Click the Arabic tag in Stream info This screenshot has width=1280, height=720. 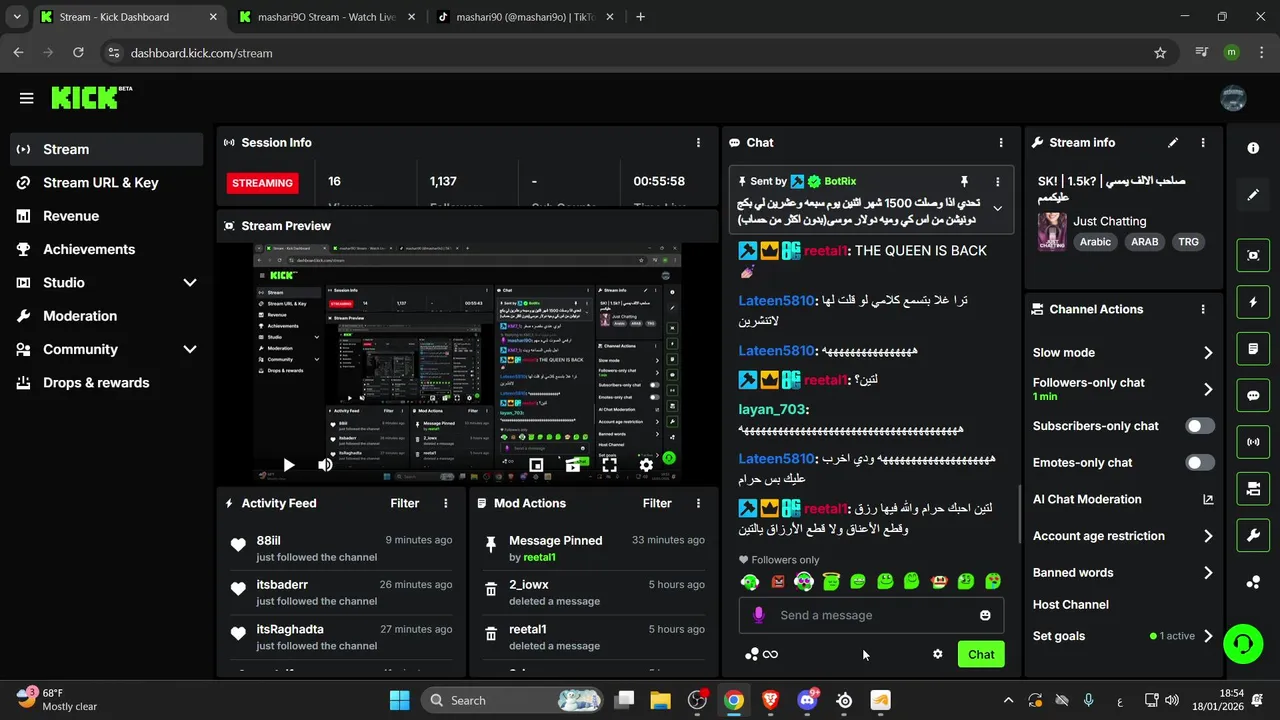point(1095,242)
